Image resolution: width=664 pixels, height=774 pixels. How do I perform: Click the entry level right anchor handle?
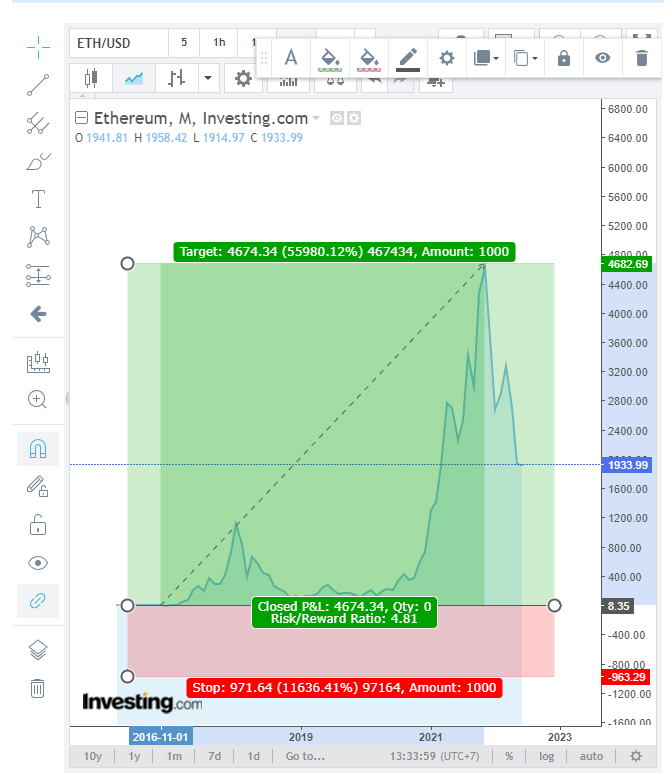(x=554, y=606)
